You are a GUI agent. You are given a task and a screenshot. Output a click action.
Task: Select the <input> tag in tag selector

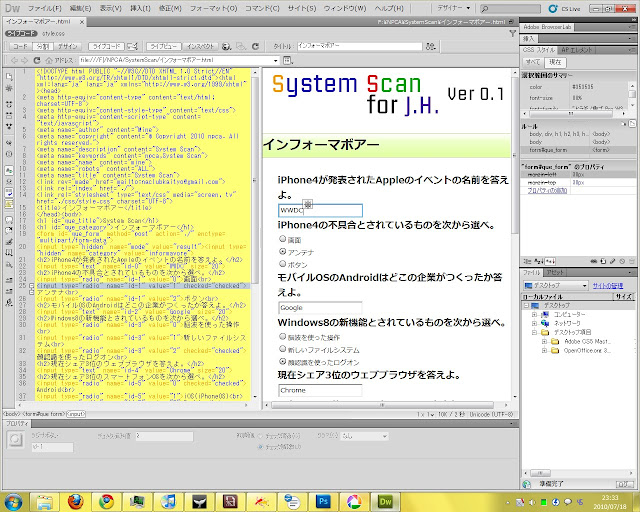[76, 414]
